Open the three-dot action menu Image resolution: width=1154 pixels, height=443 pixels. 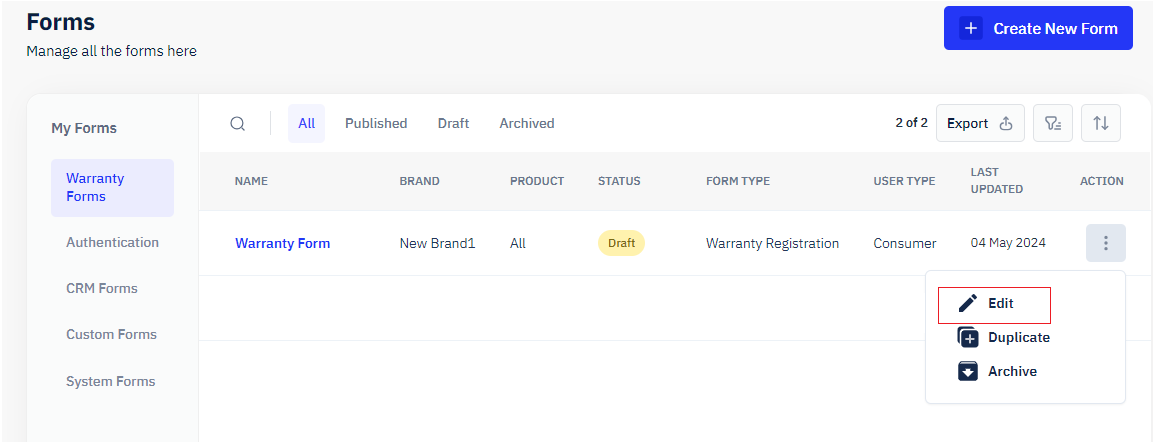point(1105,243)
